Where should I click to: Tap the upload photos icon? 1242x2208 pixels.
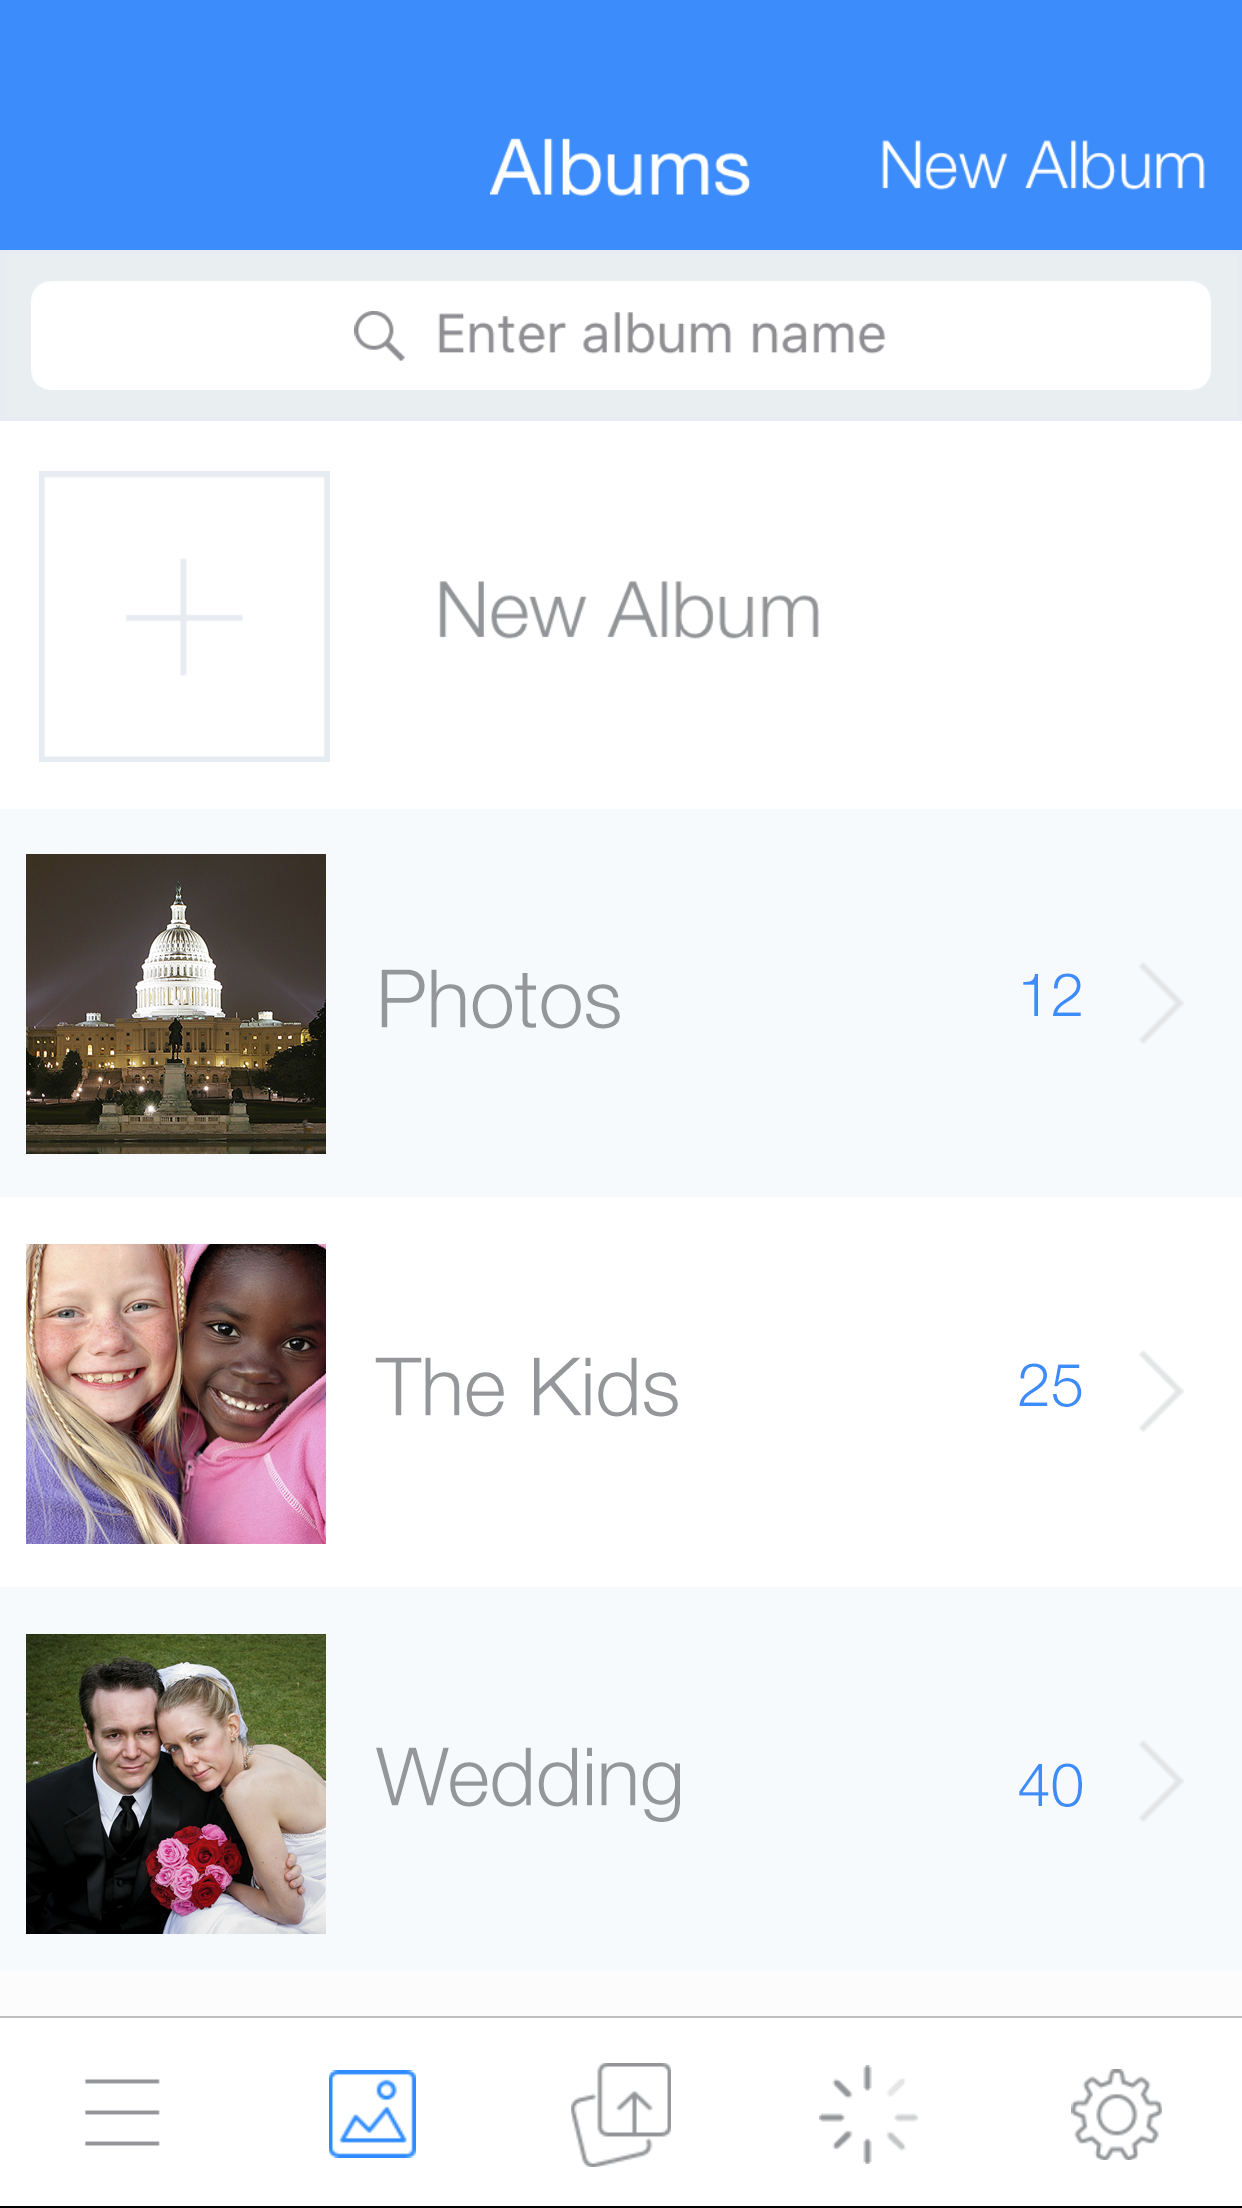pos(621,2113)
